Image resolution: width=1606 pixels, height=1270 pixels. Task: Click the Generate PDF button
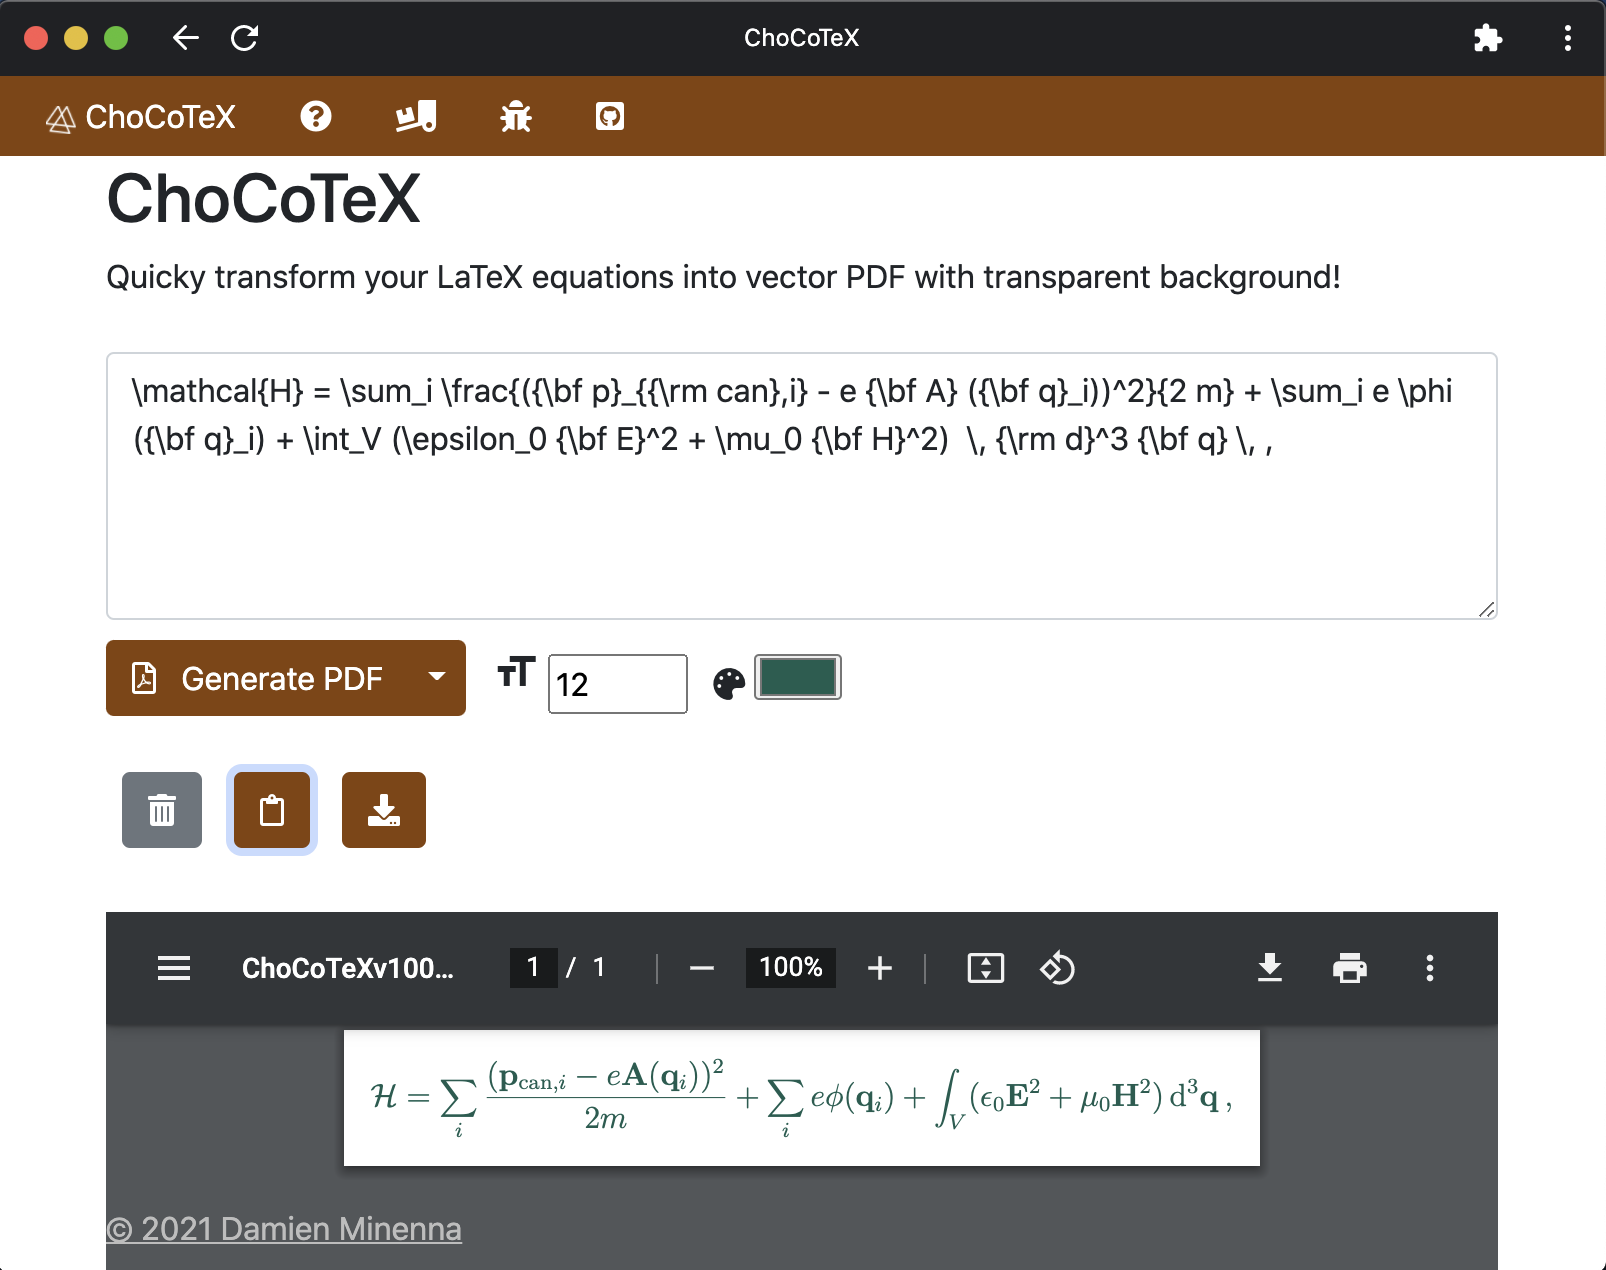coord(258,678)
